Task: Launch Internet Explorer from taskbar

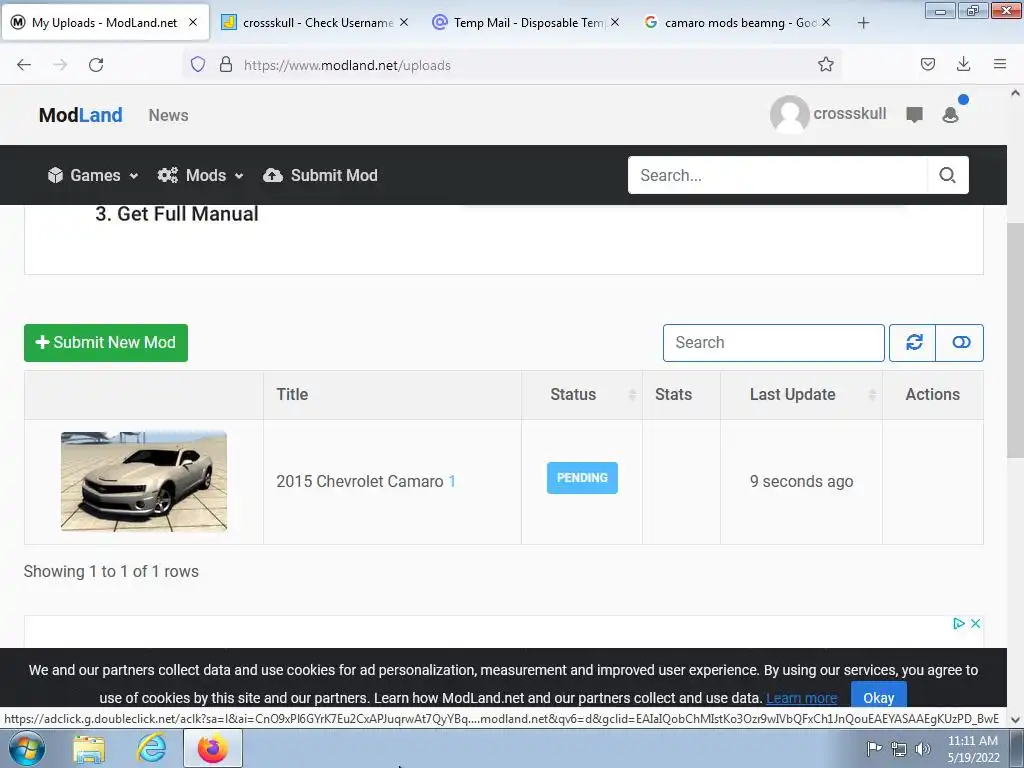Action: tap(151, 748)
